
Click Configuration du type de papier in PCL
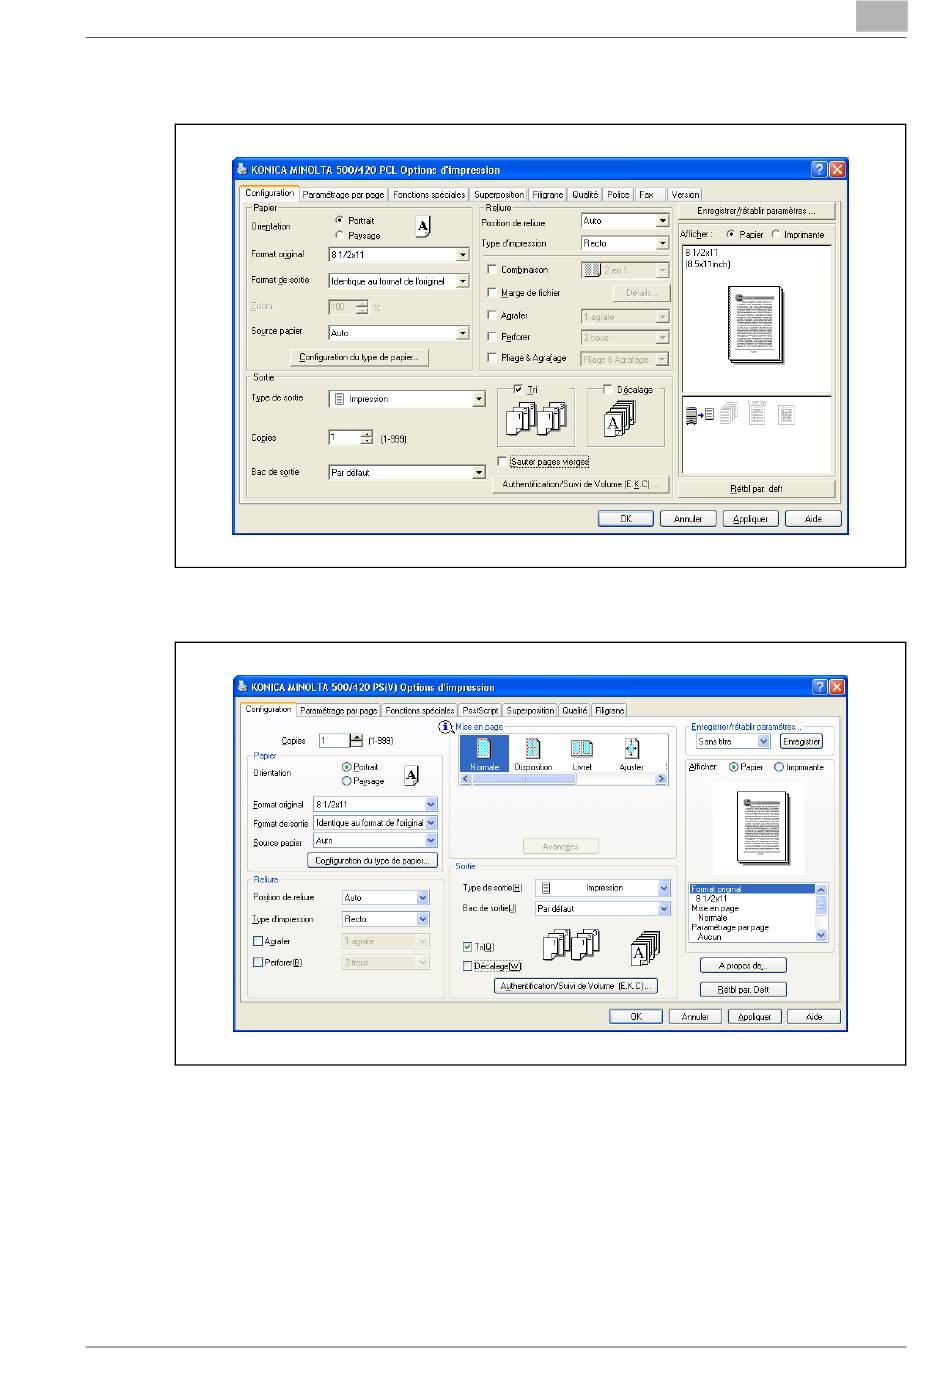[x=359, y=357]
